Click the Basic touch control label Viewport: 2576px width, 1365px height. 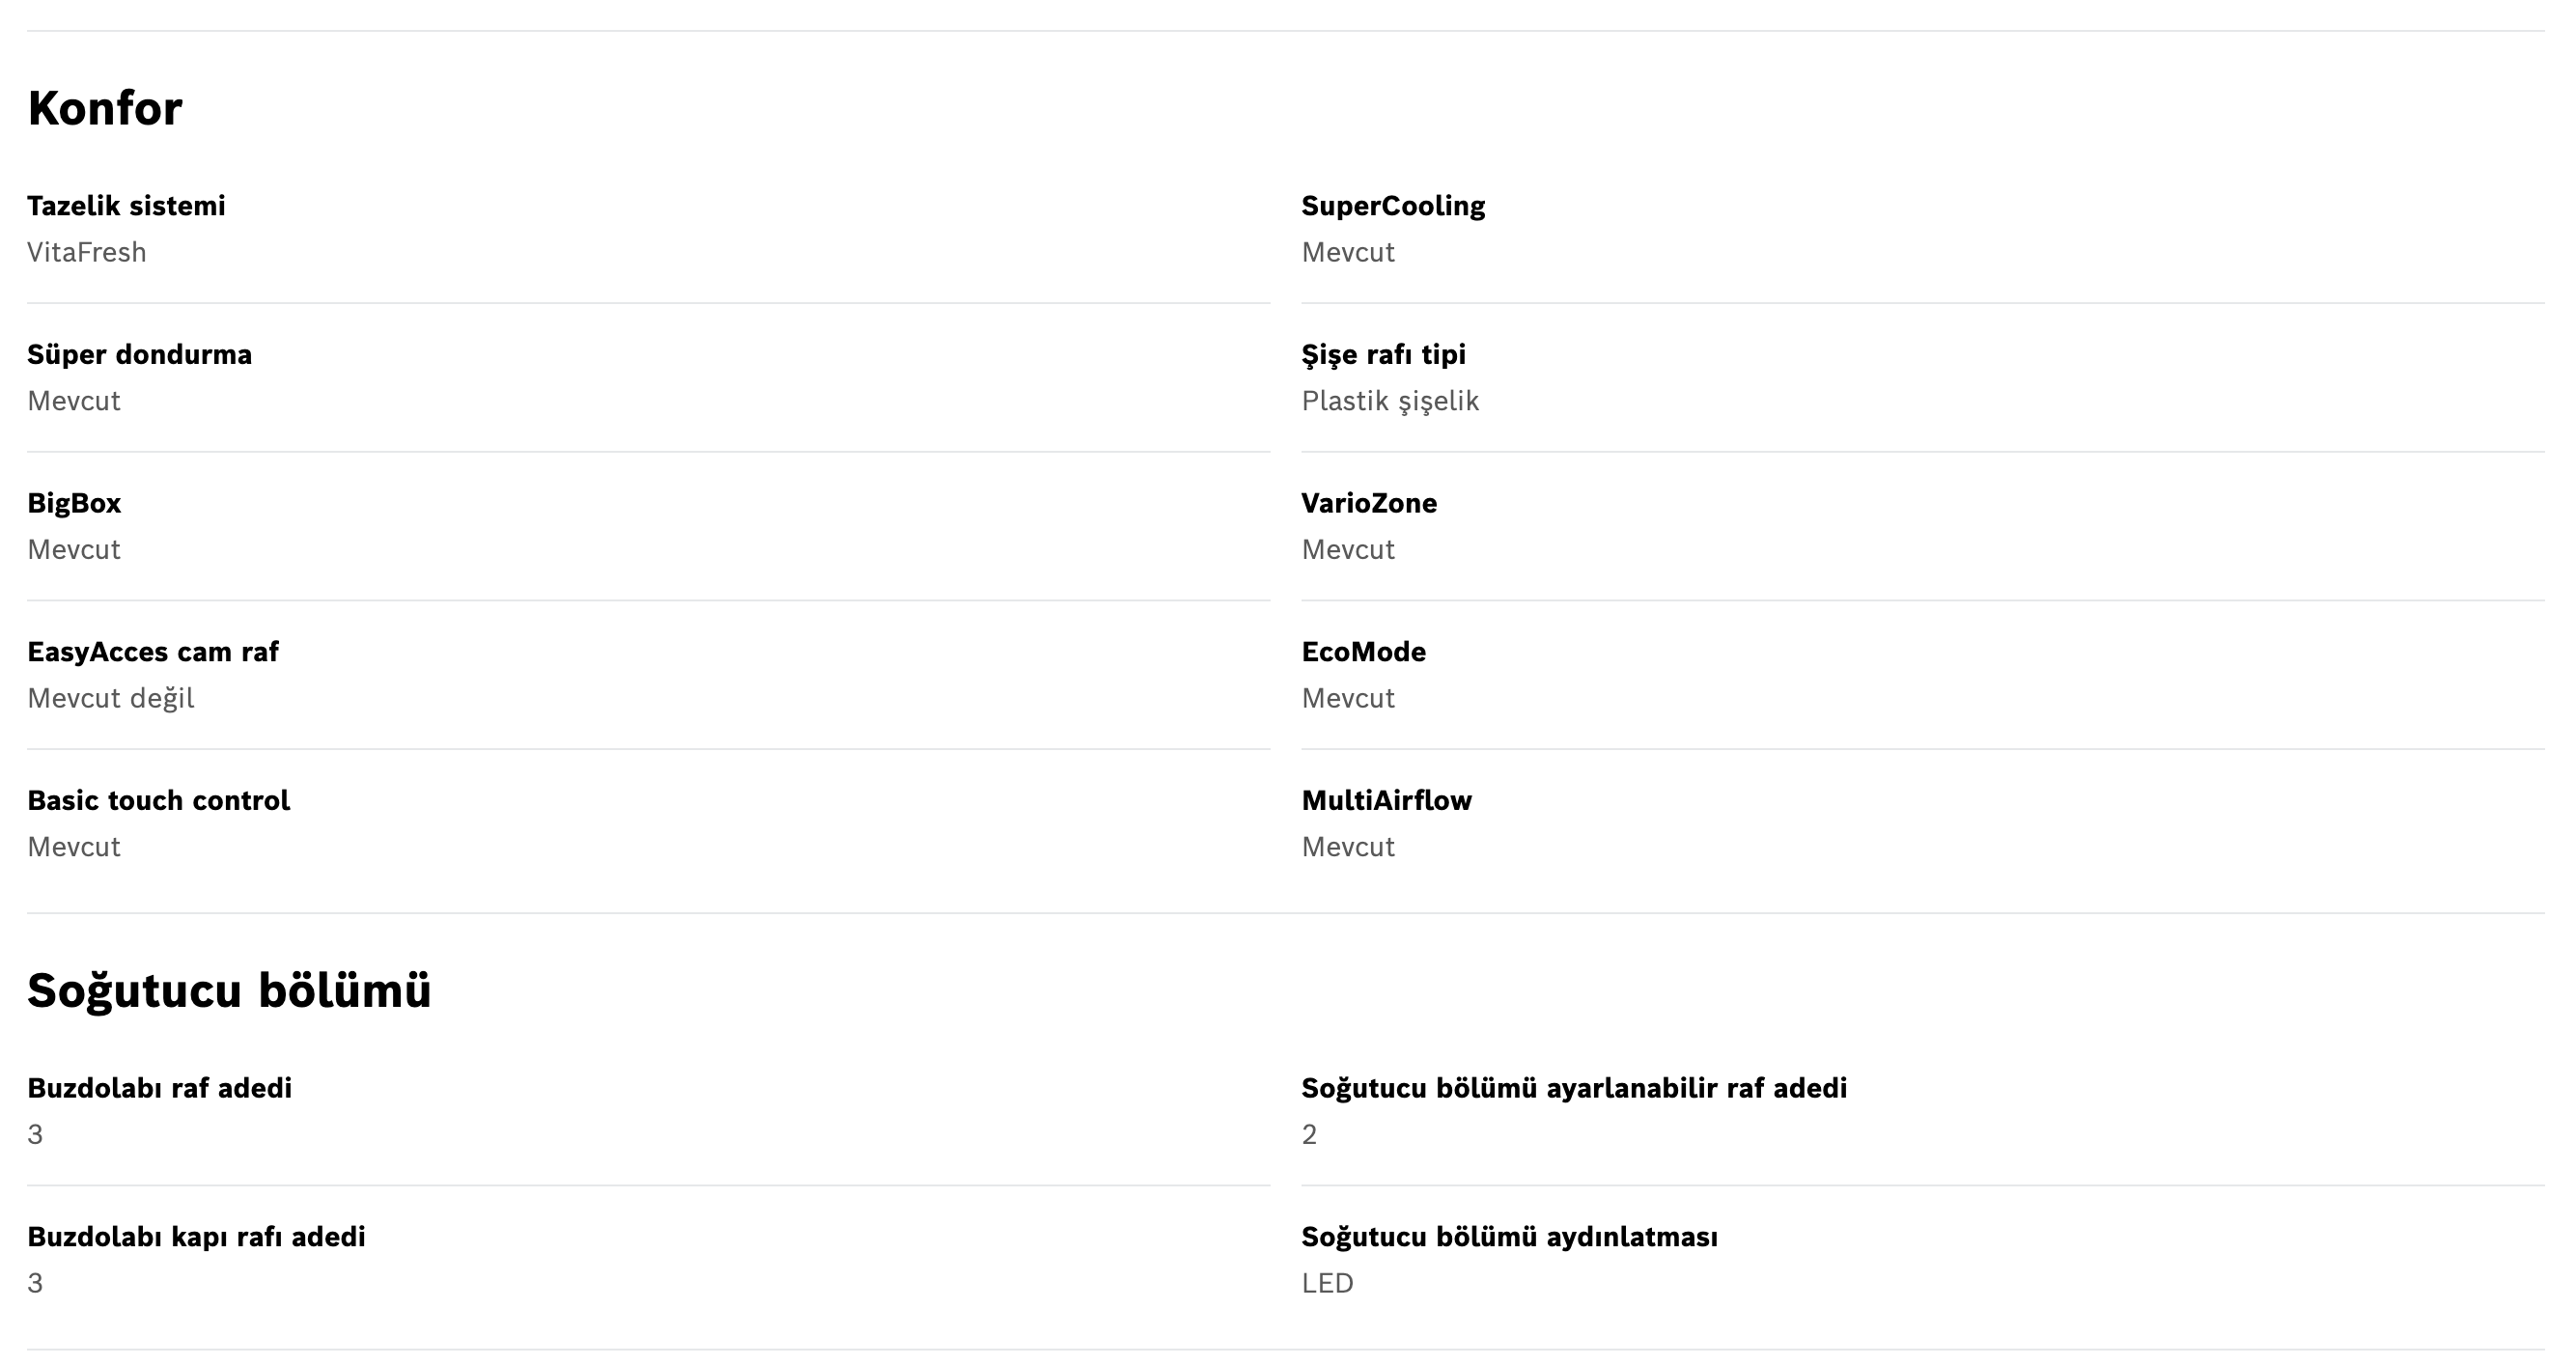pyautogui.click(x=158, y=800)
